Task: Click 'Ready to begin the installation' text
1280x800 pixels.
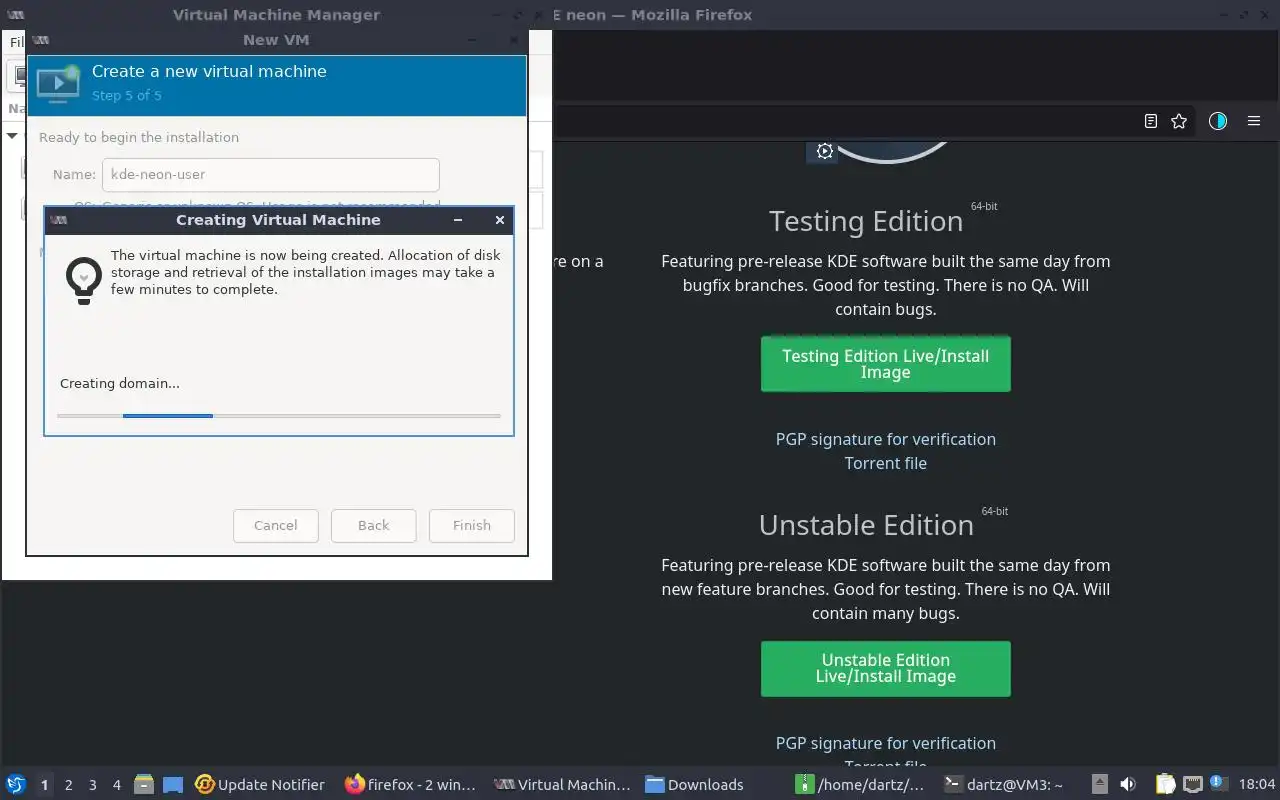Action: (139, 137)
